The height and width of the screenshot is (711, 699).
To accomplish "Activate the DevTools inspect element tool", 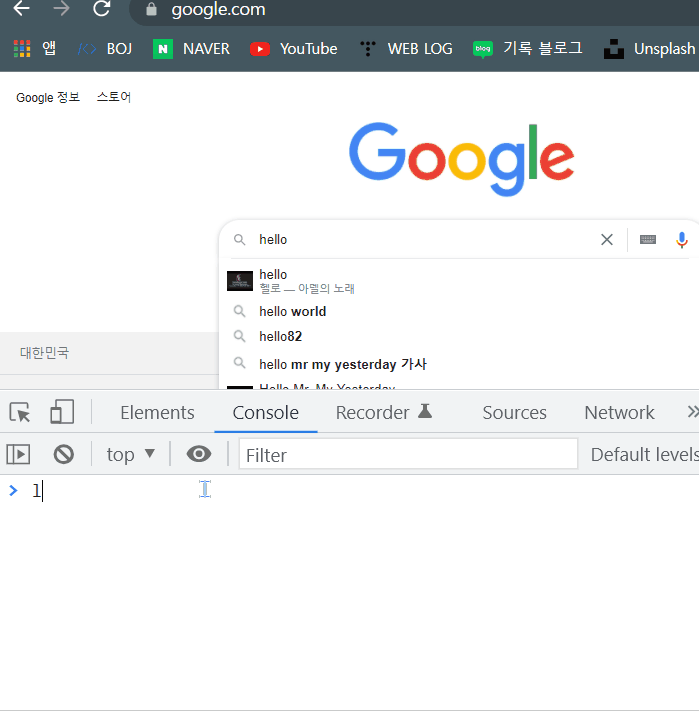I will (19, 412).
